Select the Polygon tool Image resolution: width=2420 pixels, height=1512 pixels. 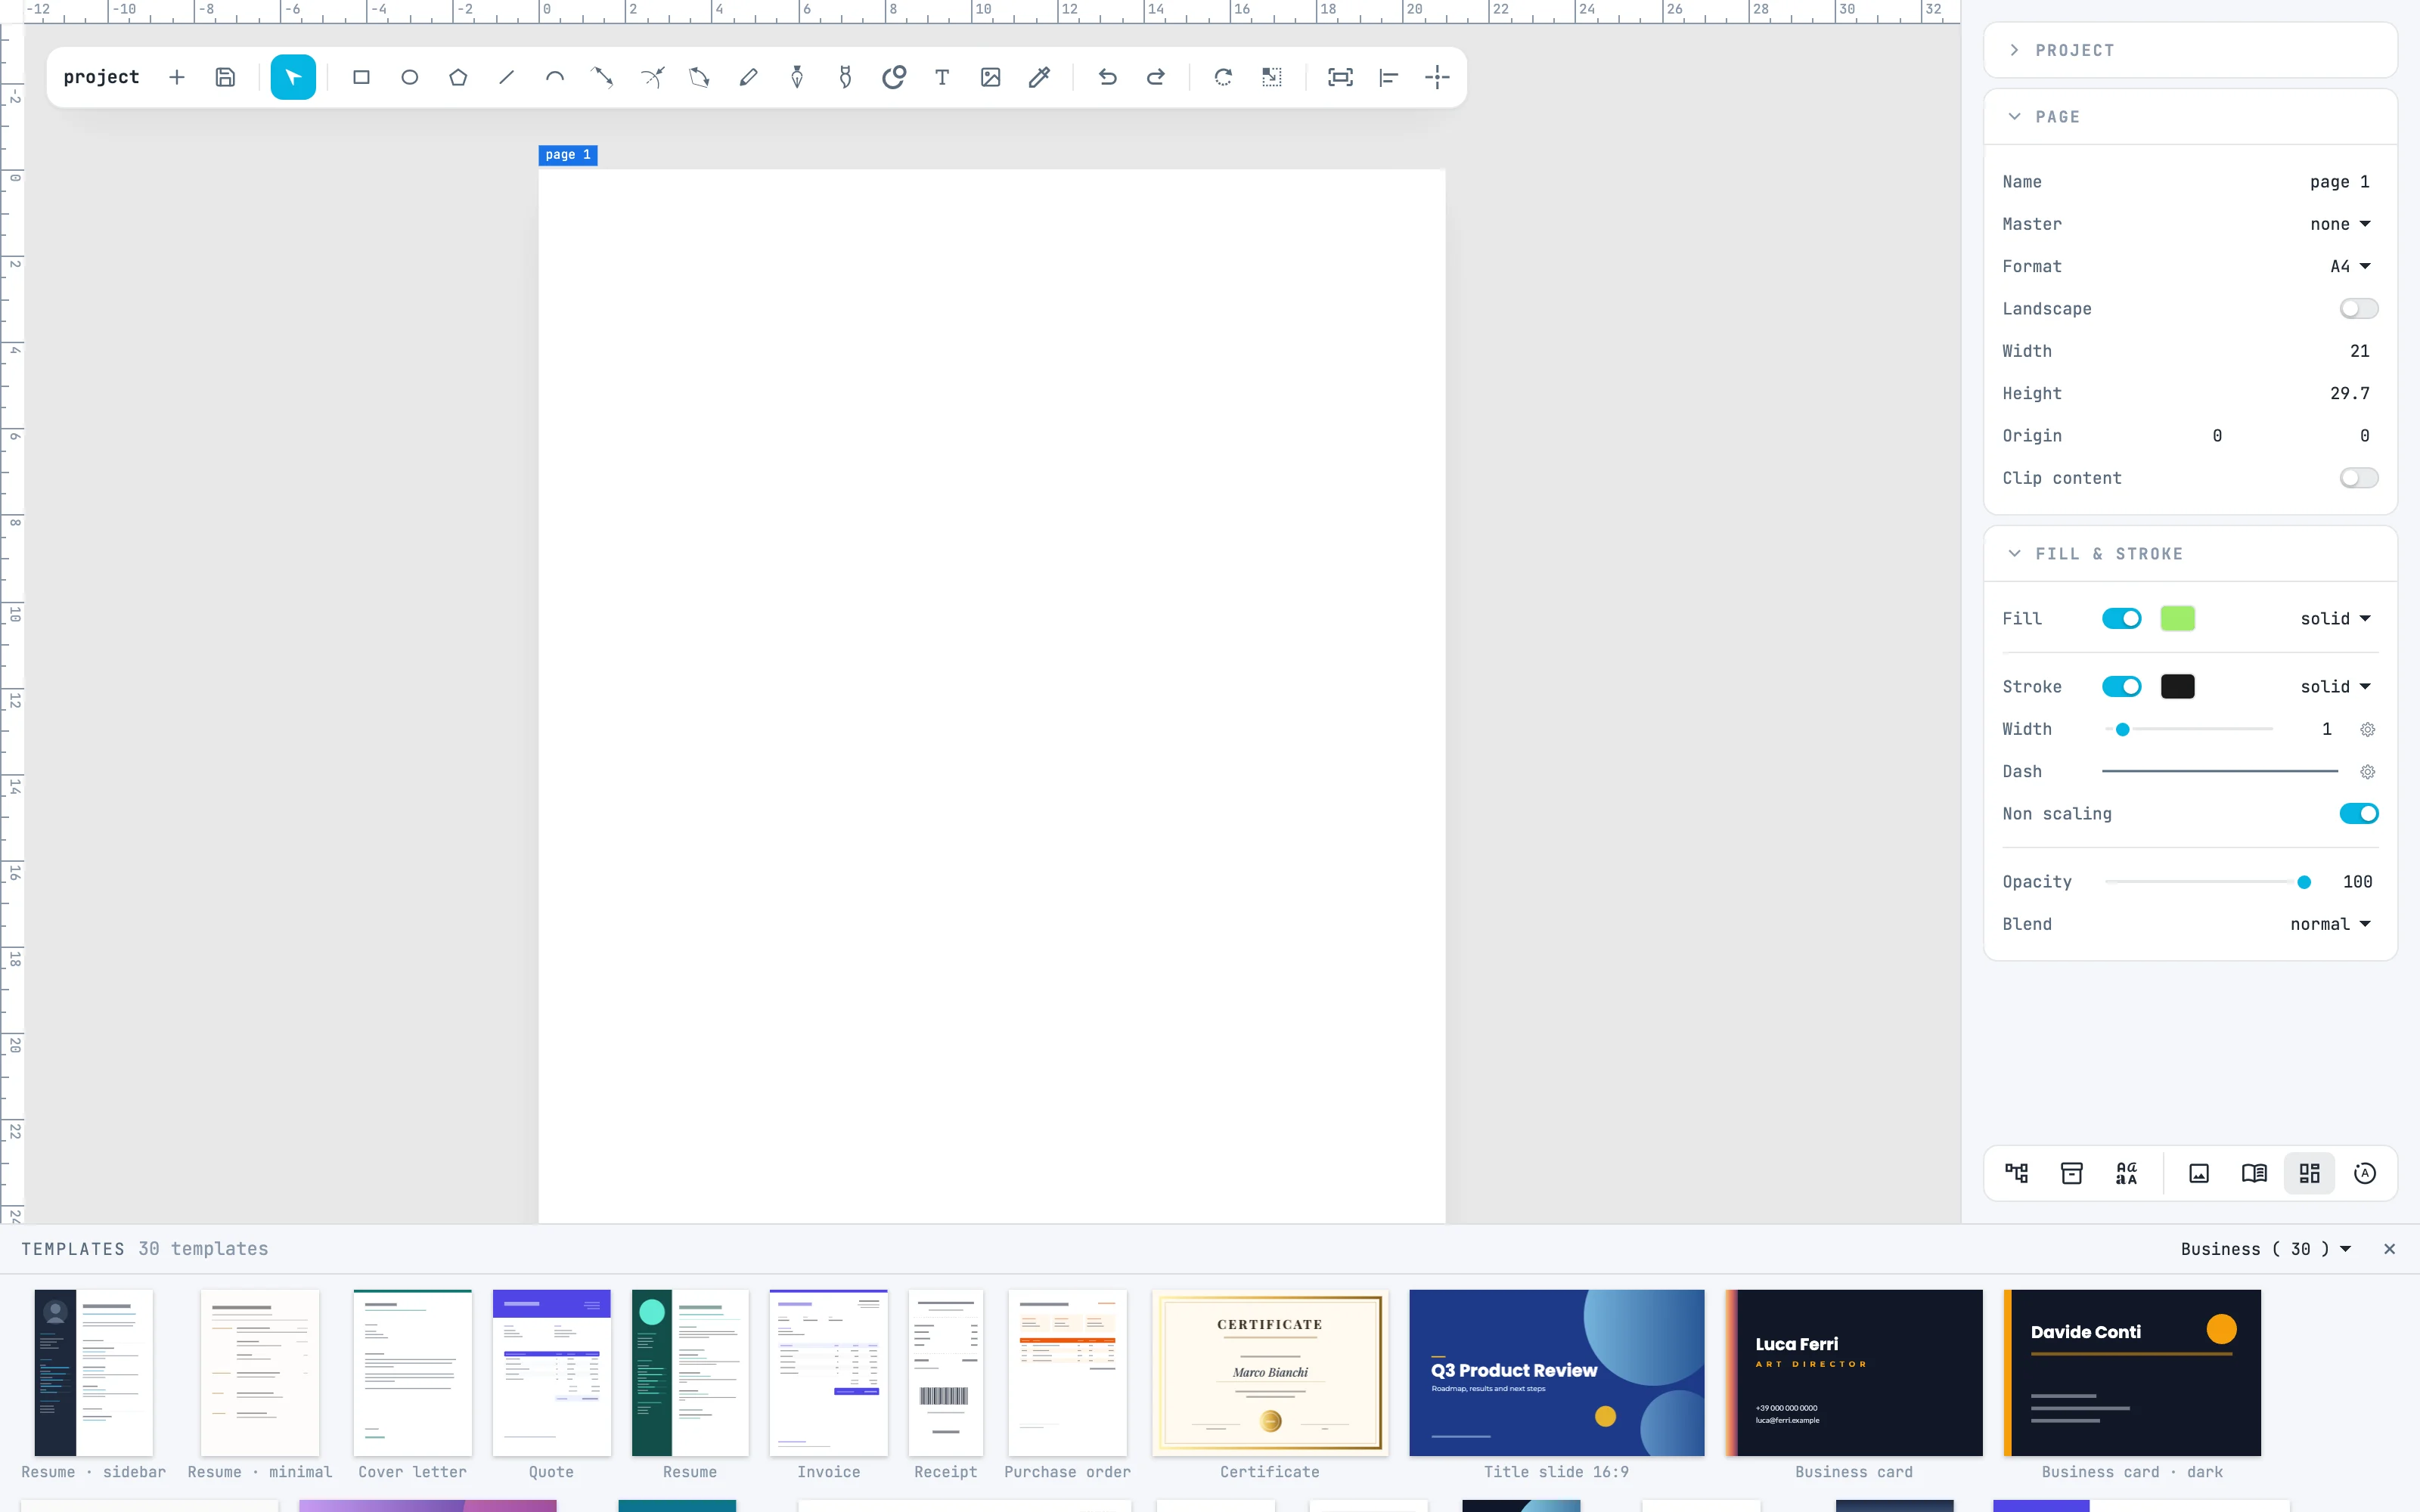click(458, 77)
